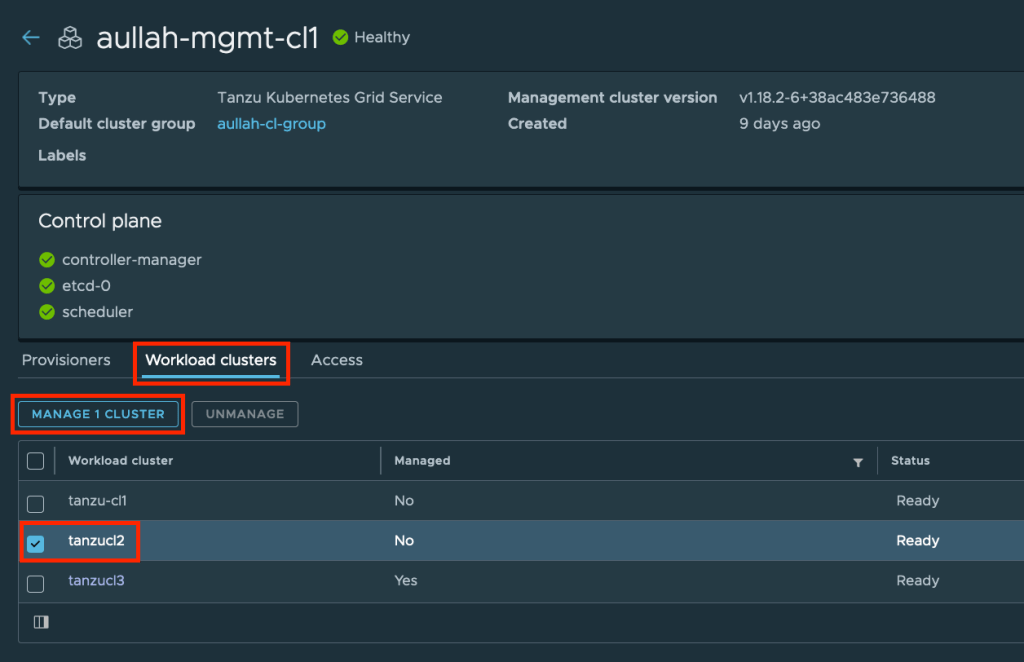Select the tanzucl3 row checkbox
This screenshot has width=1024, height=662.
coord(36,583)
